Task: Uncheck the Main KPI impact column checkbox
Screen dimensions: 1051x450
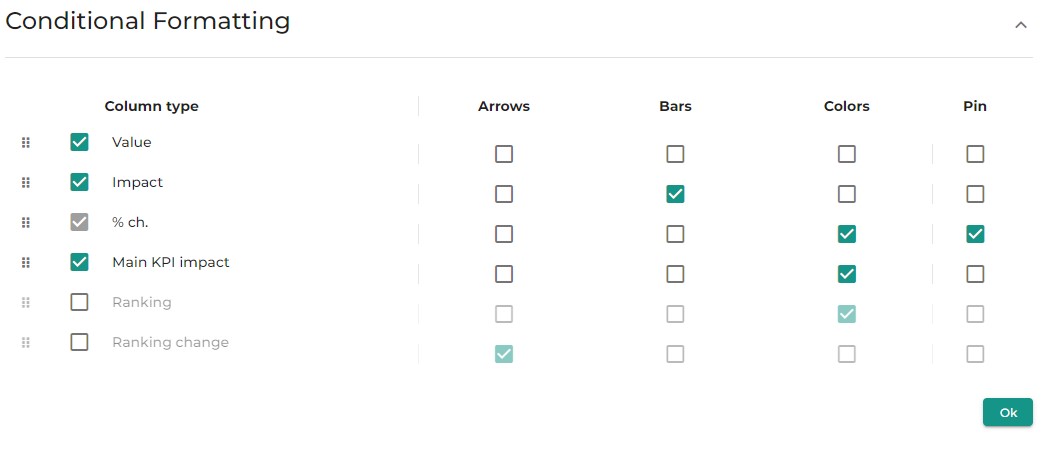Action: coord(79,262)
